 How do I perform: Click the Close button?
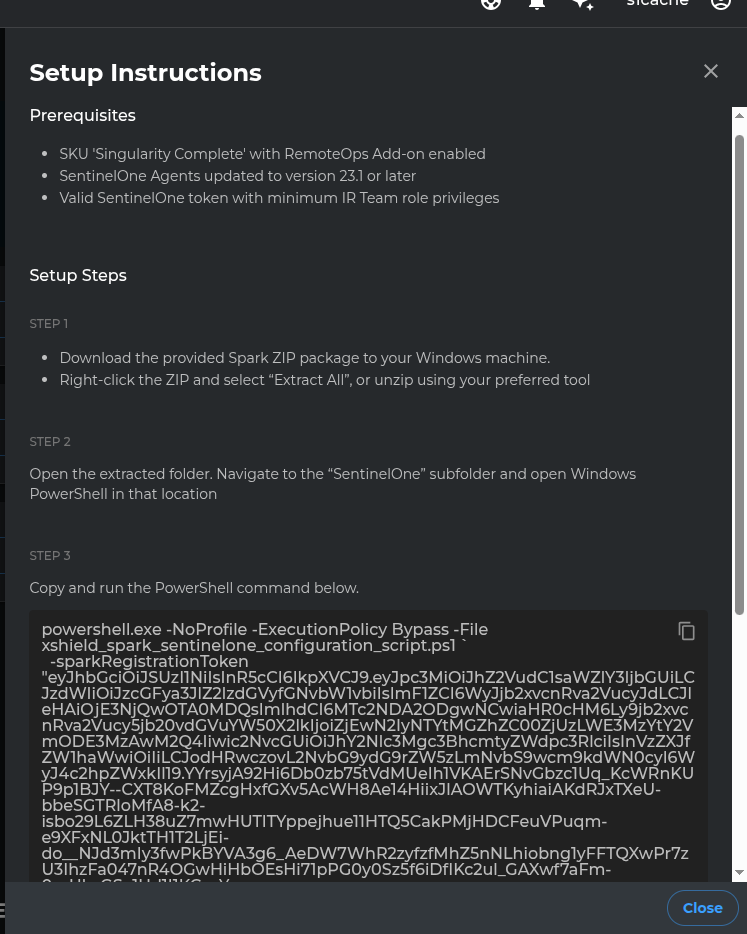702,908
